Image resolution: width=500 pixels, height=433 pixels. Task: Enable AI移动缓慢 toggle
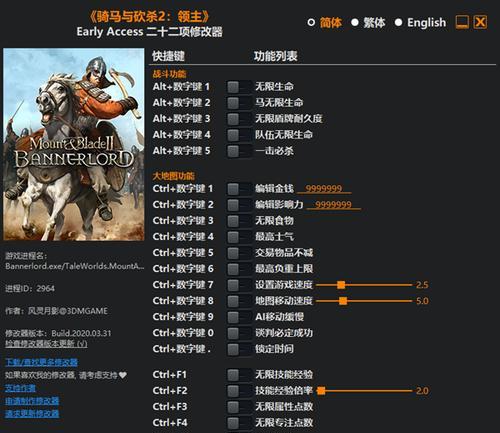tap(239, 317)
